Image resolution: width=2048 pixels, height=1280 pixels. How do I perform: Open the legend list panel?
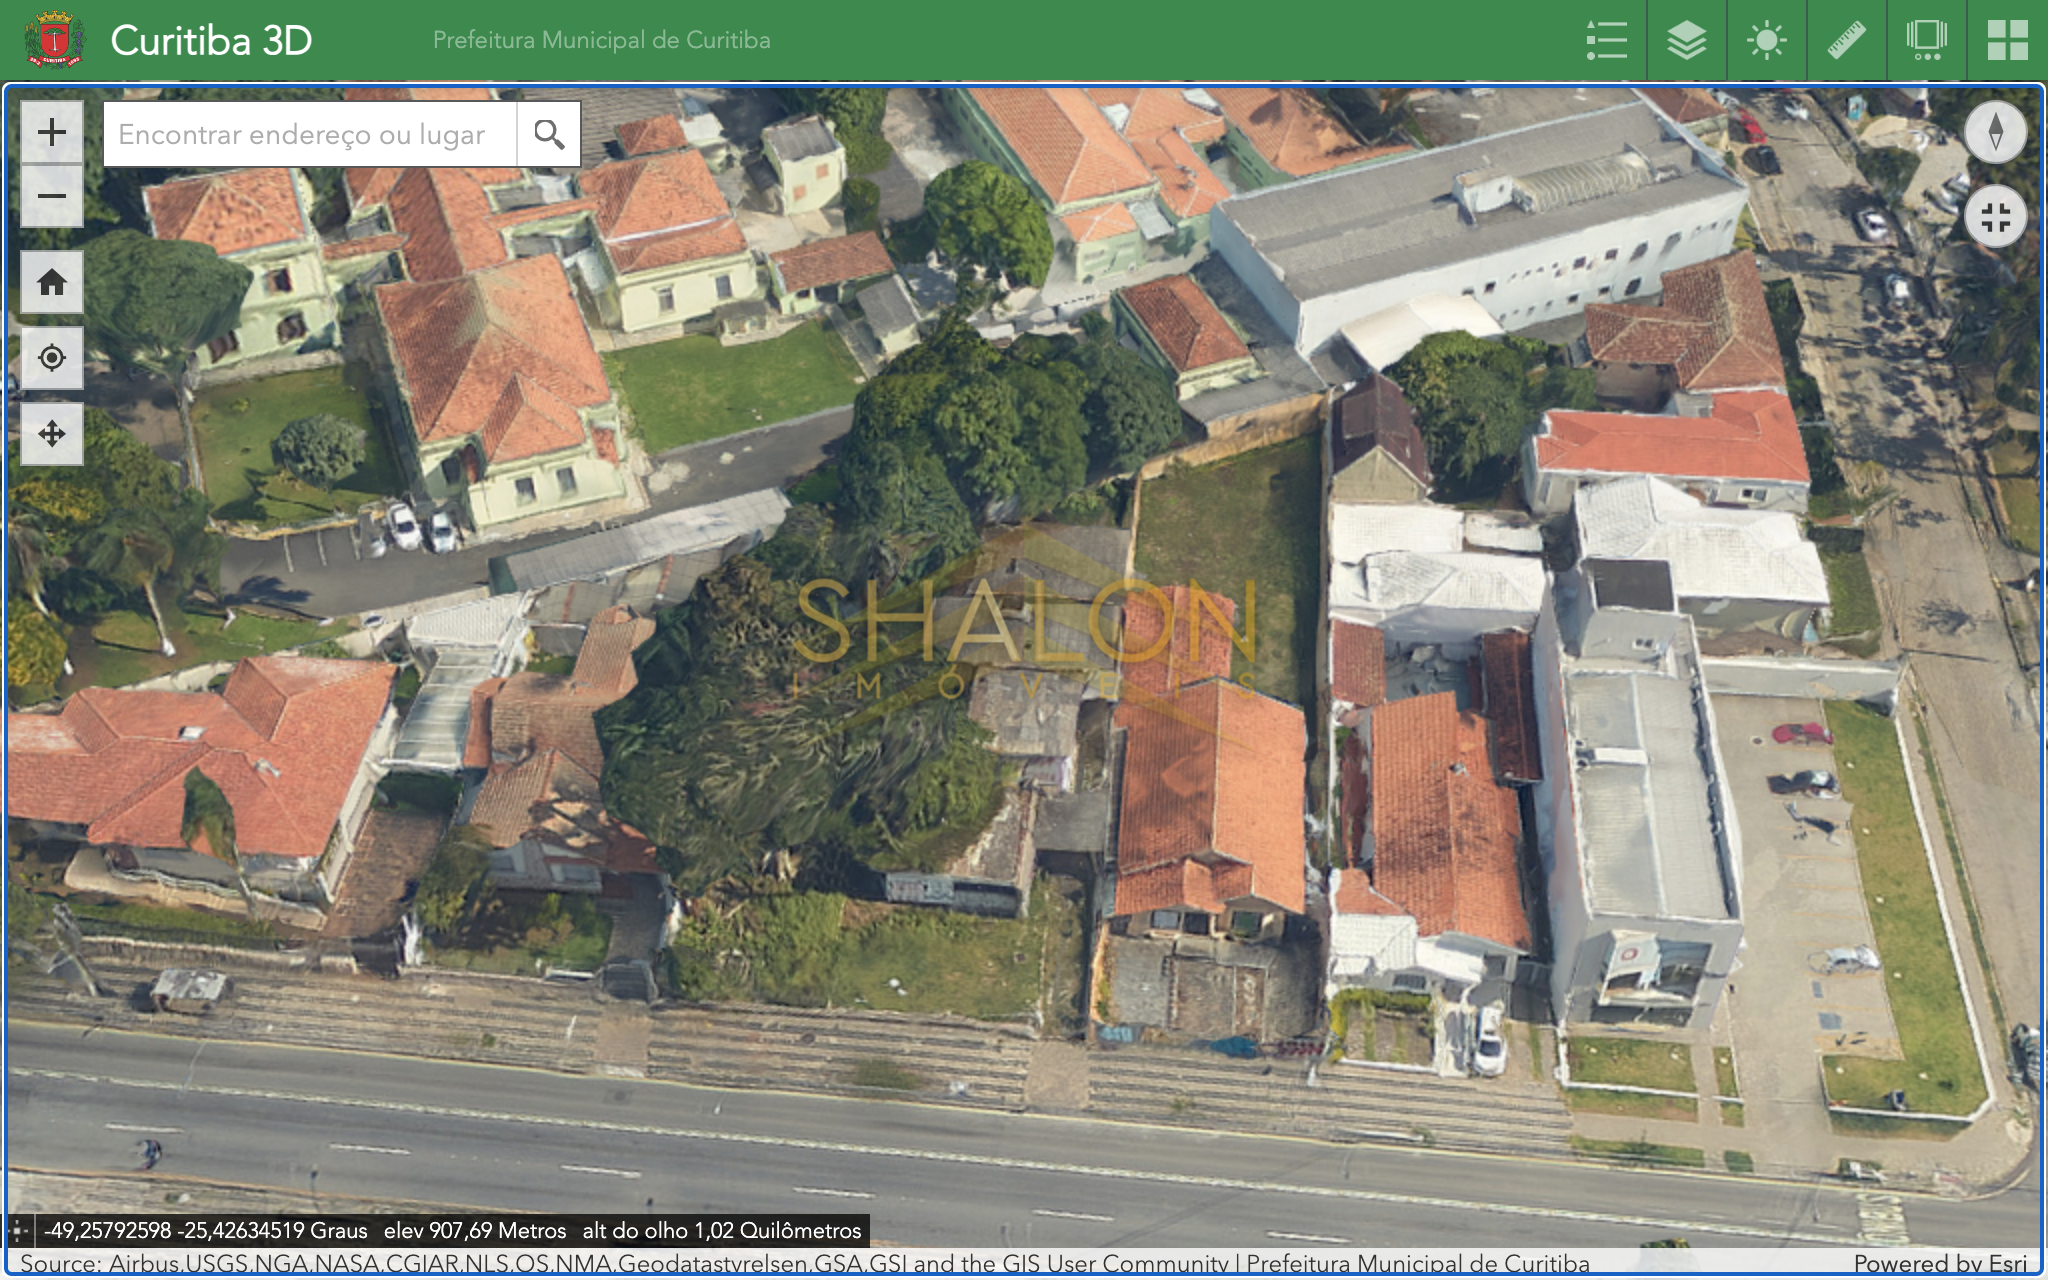[x=1606, y=41]
